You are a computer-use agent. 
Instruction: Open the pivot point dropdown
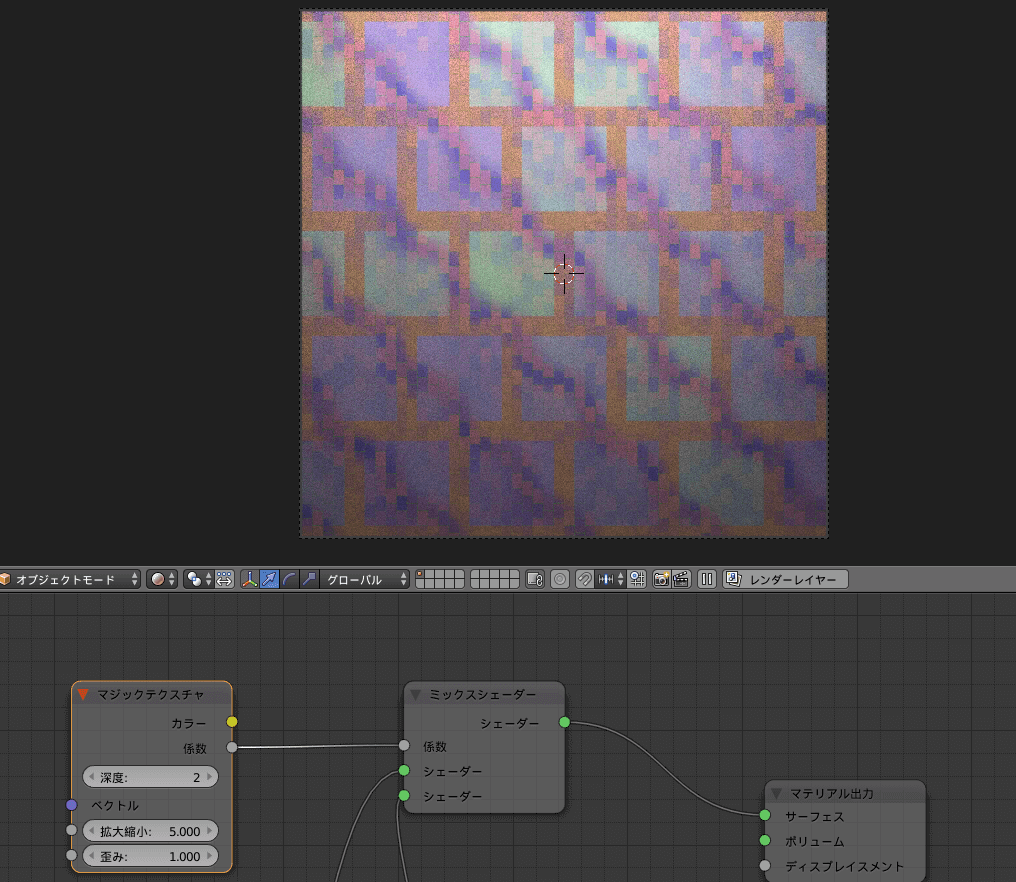pos(199,579)
